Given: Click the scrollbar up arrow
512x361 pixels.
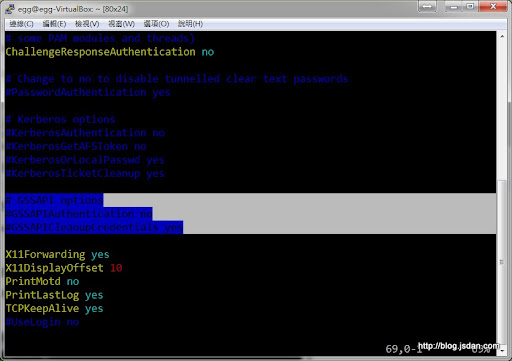Looking at the screenshot, I should 502,36.
